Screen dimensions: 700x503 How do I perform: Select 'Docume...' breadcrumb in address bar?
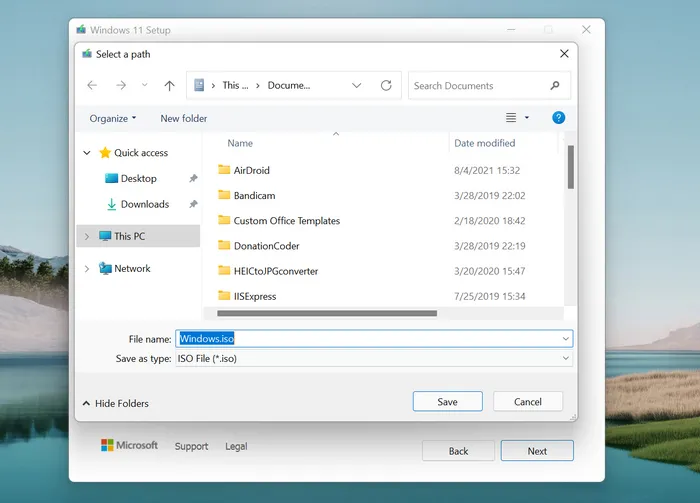coord(289,85)
